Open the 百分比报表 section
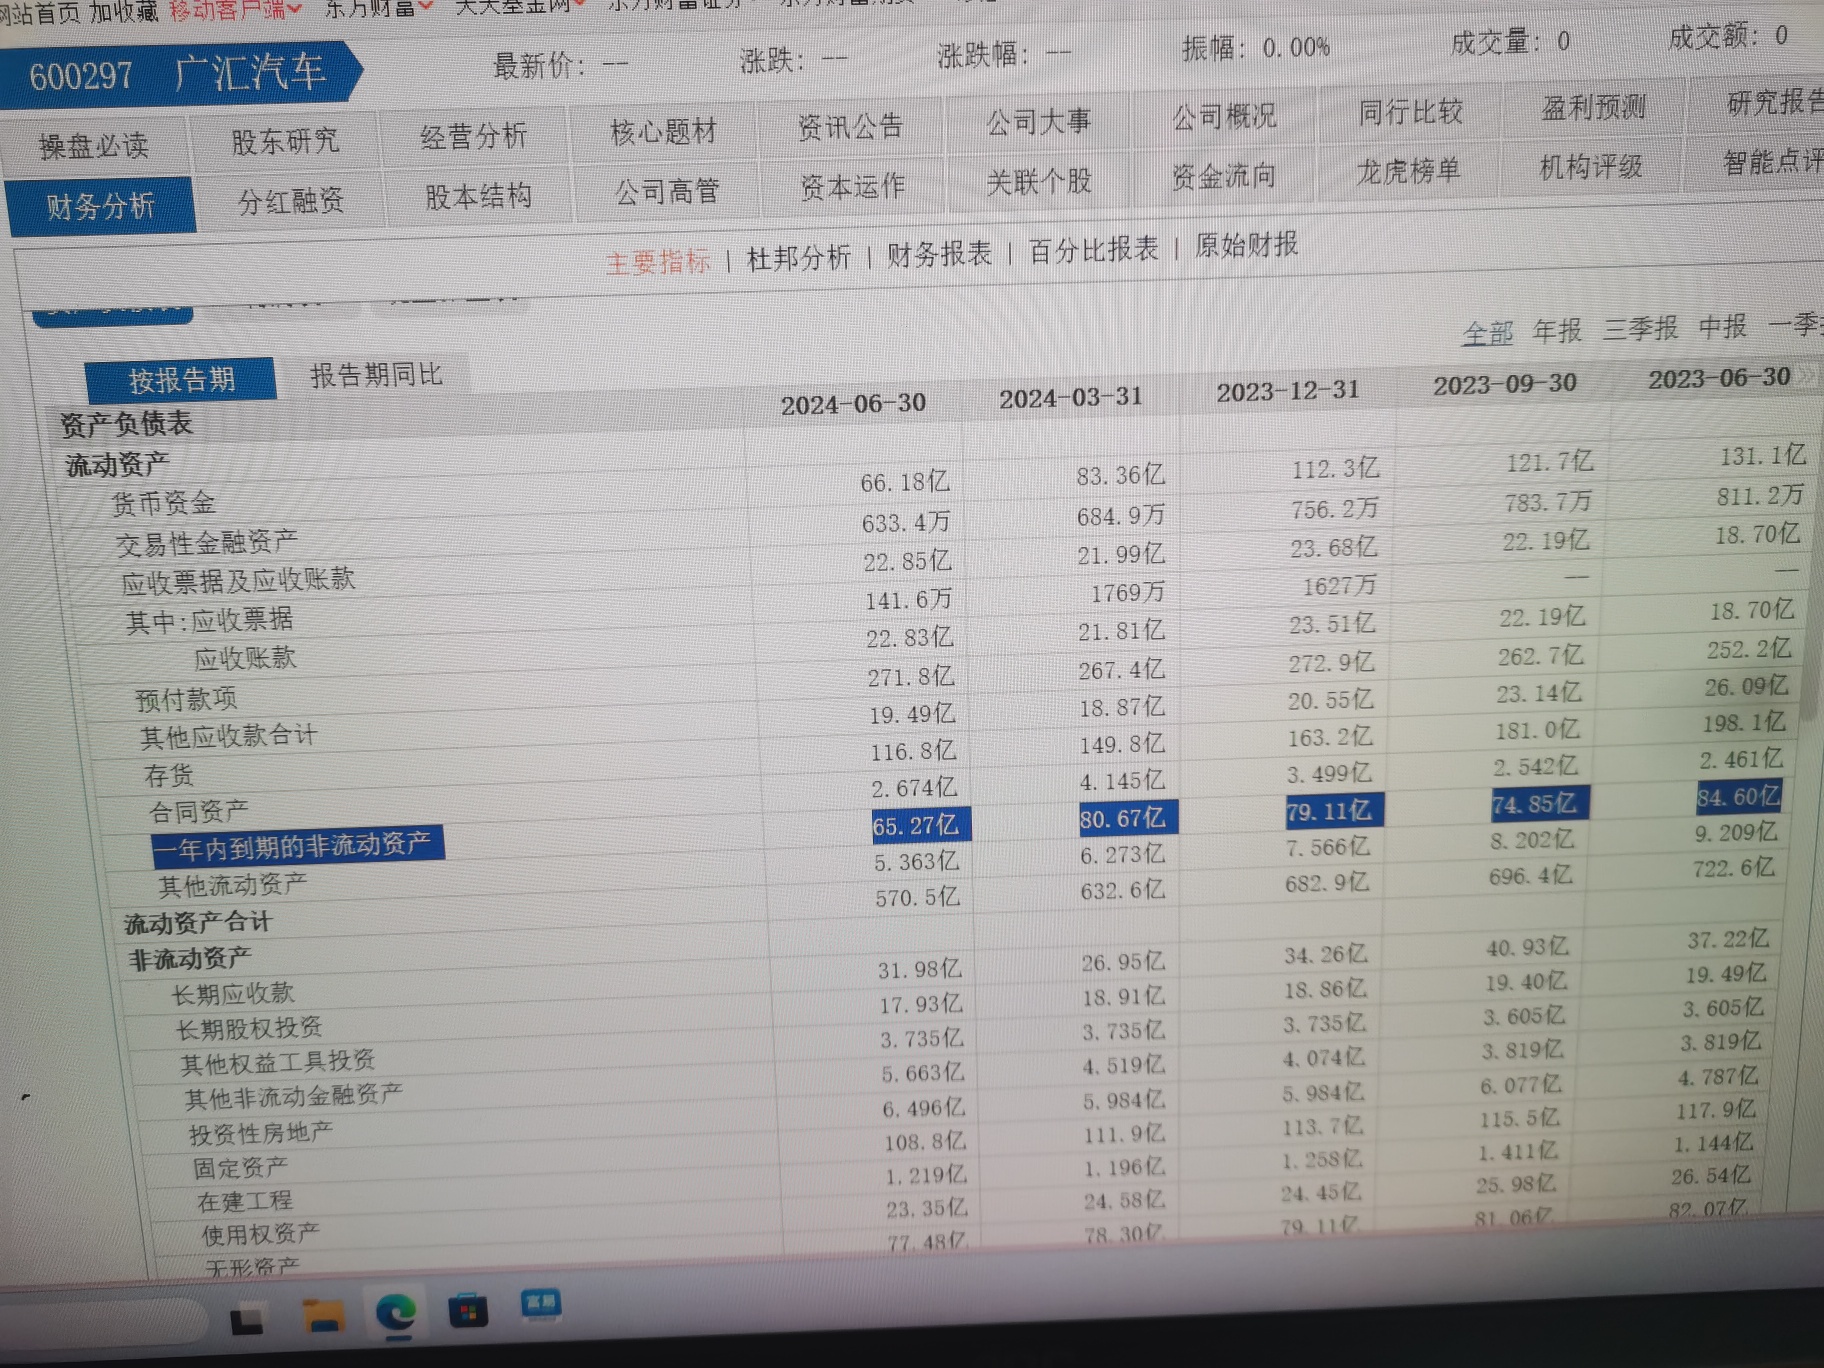Image resolution: width=1824 pixels, height=1368 pixels. (x=1094, y=250)
